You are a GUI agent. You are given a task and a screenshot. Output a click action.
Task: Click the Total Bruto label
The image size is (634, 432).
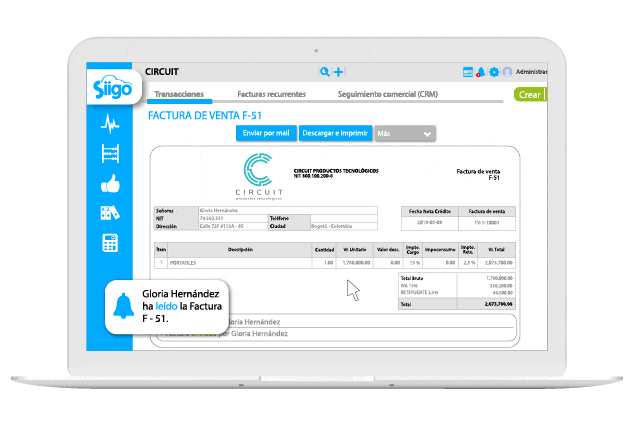tap(412, 278)
